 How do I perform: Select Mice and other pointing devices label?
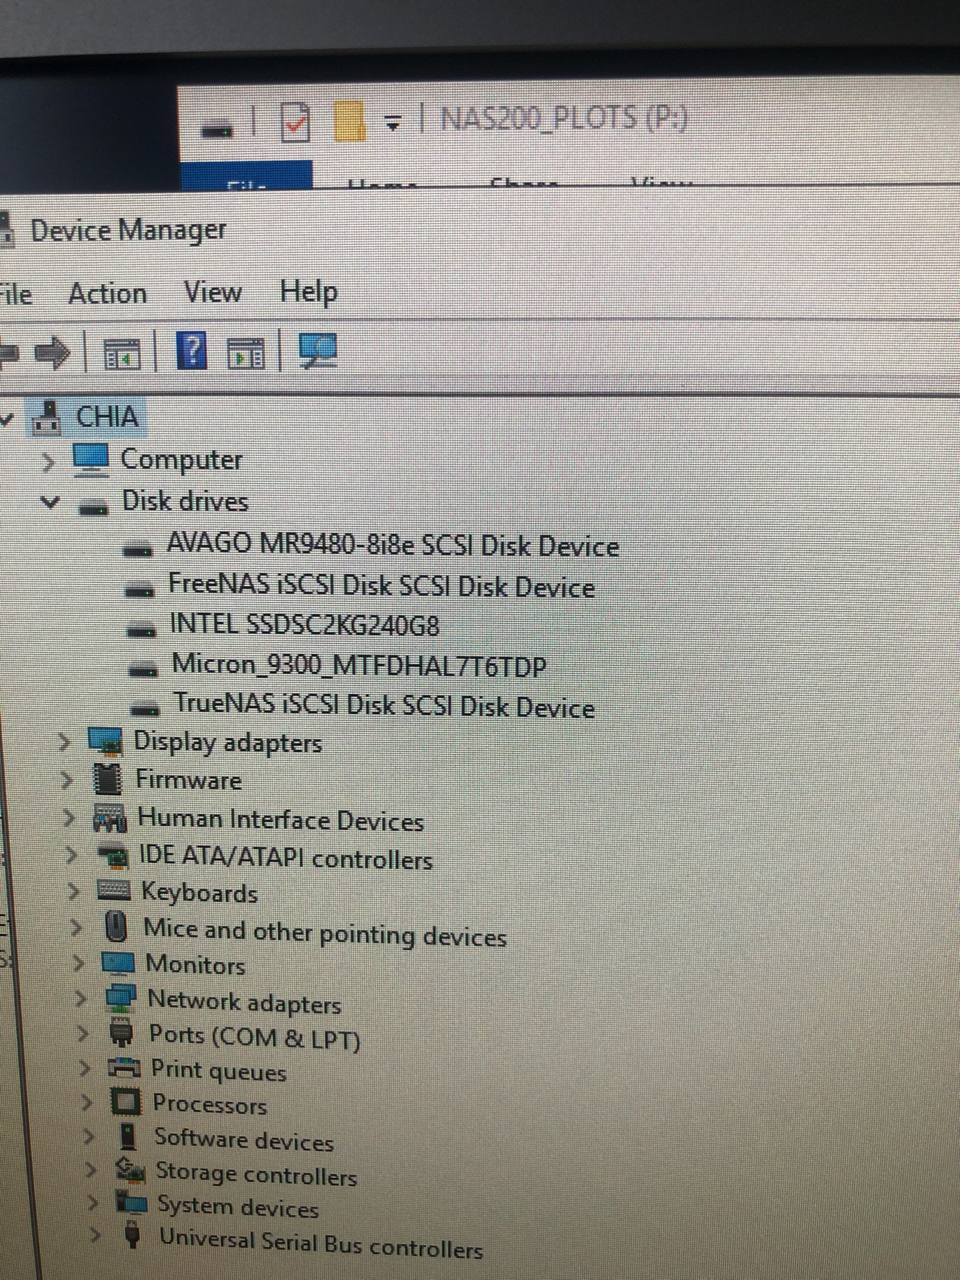click(x=325, y=932)
